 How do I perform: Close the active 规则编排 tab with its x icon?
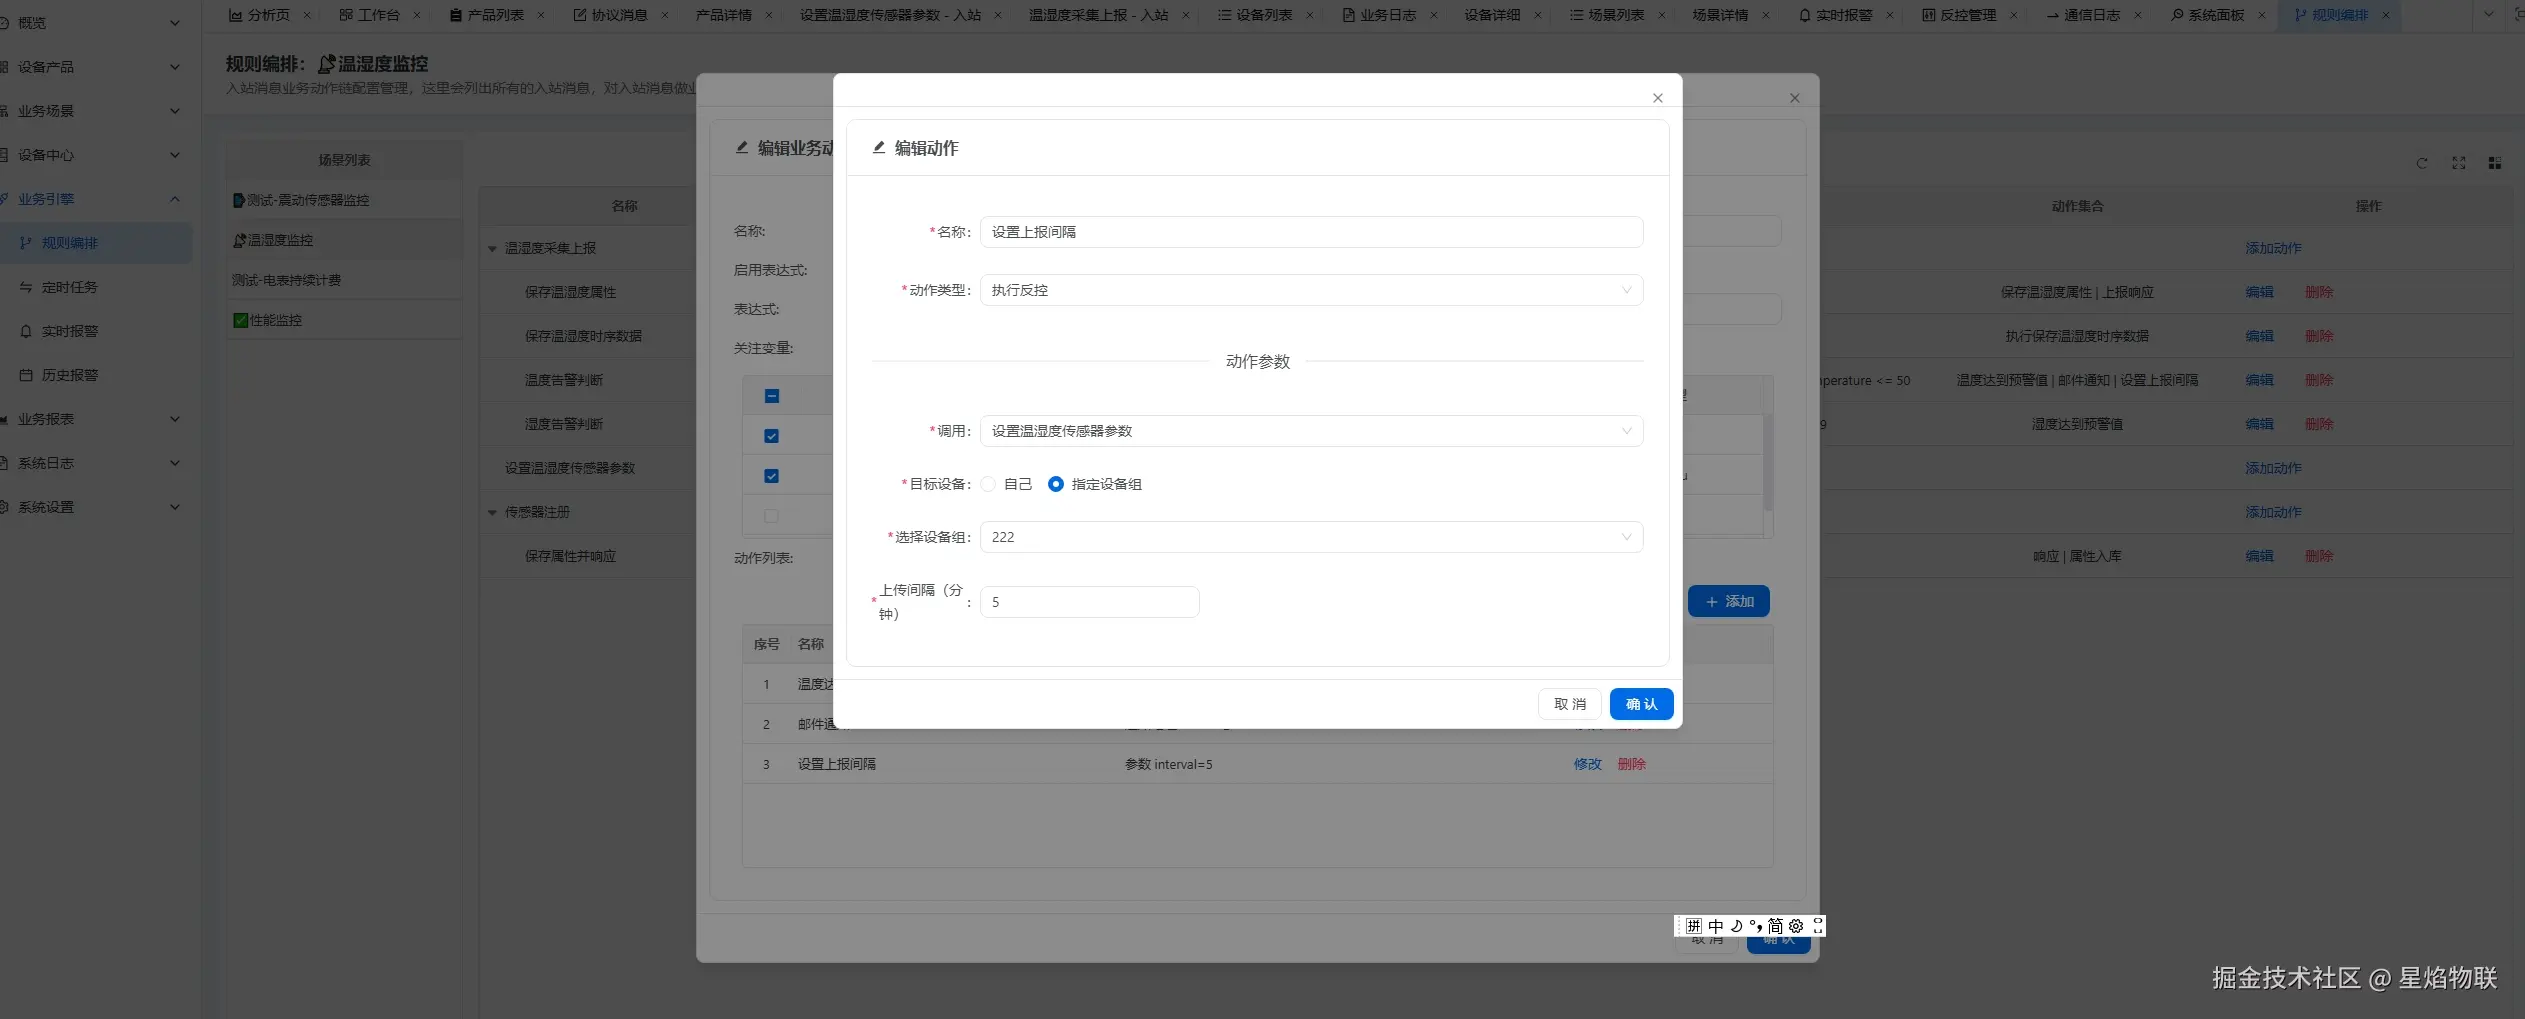(x=2386, y=15)
